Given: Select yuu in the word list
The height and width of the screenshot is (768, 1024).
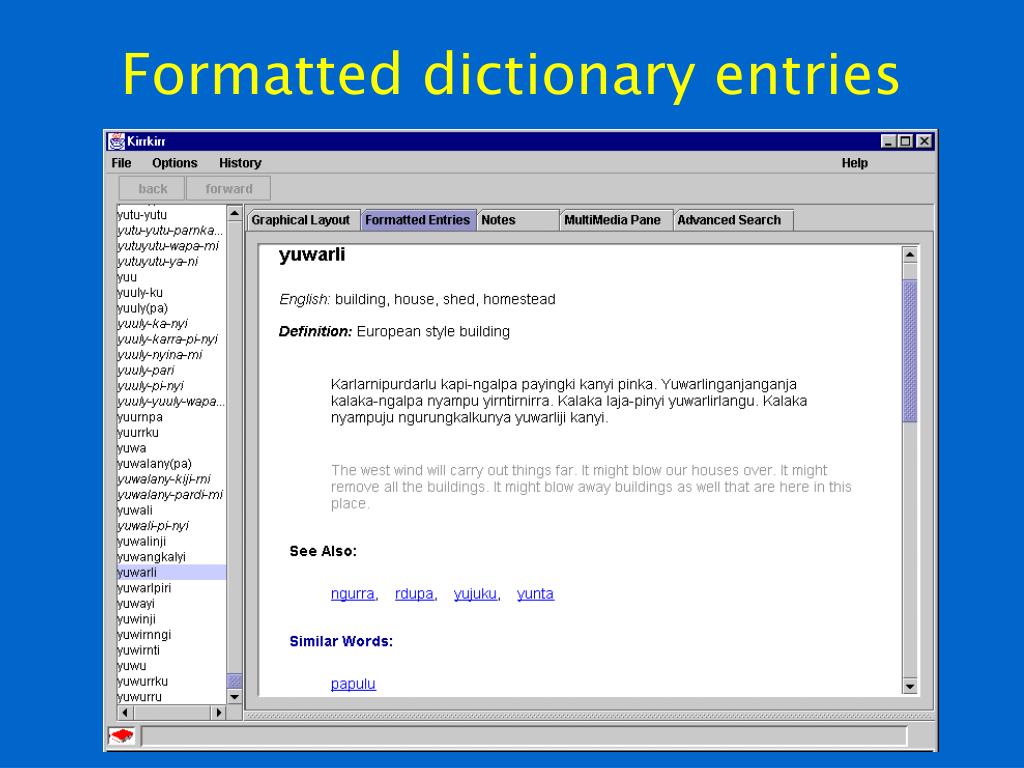Looking at the screenshot, I should coord(171,277).
